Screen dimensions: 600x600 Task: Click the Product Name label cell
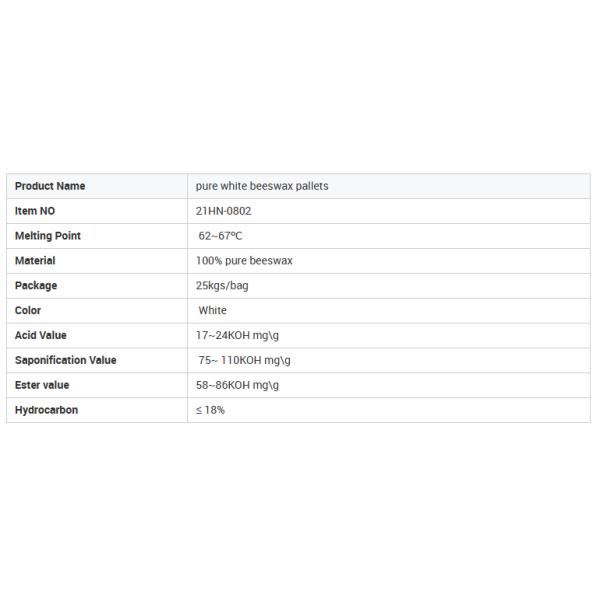[50, 186]
